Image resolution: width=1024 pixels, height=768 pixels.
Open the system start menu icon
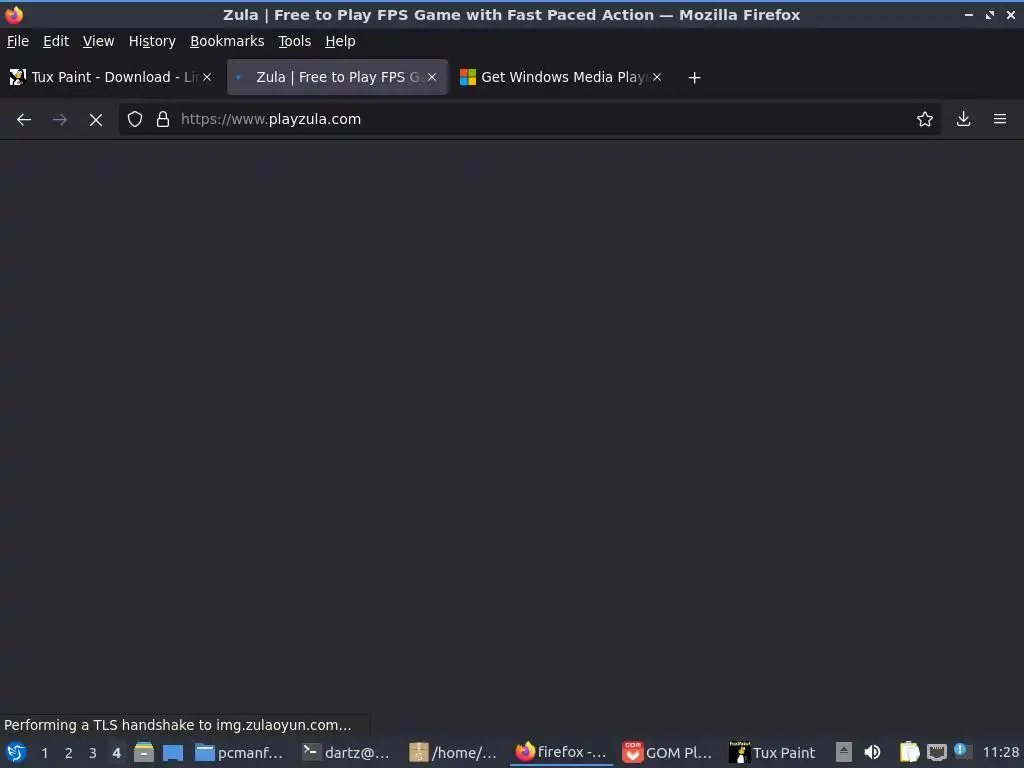click(x=16, y=752)
